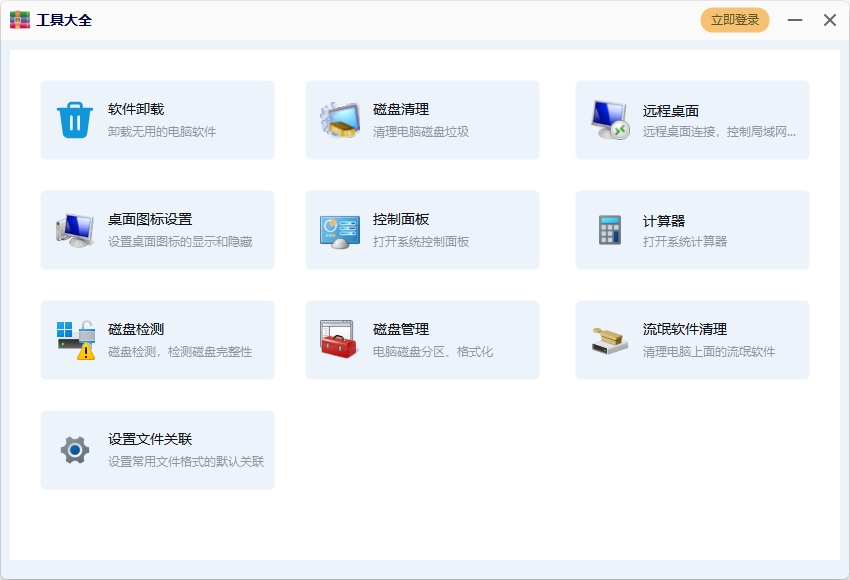Open the 控制面板 control panel icon
850x580 pixels.
[x=338, y=228]
